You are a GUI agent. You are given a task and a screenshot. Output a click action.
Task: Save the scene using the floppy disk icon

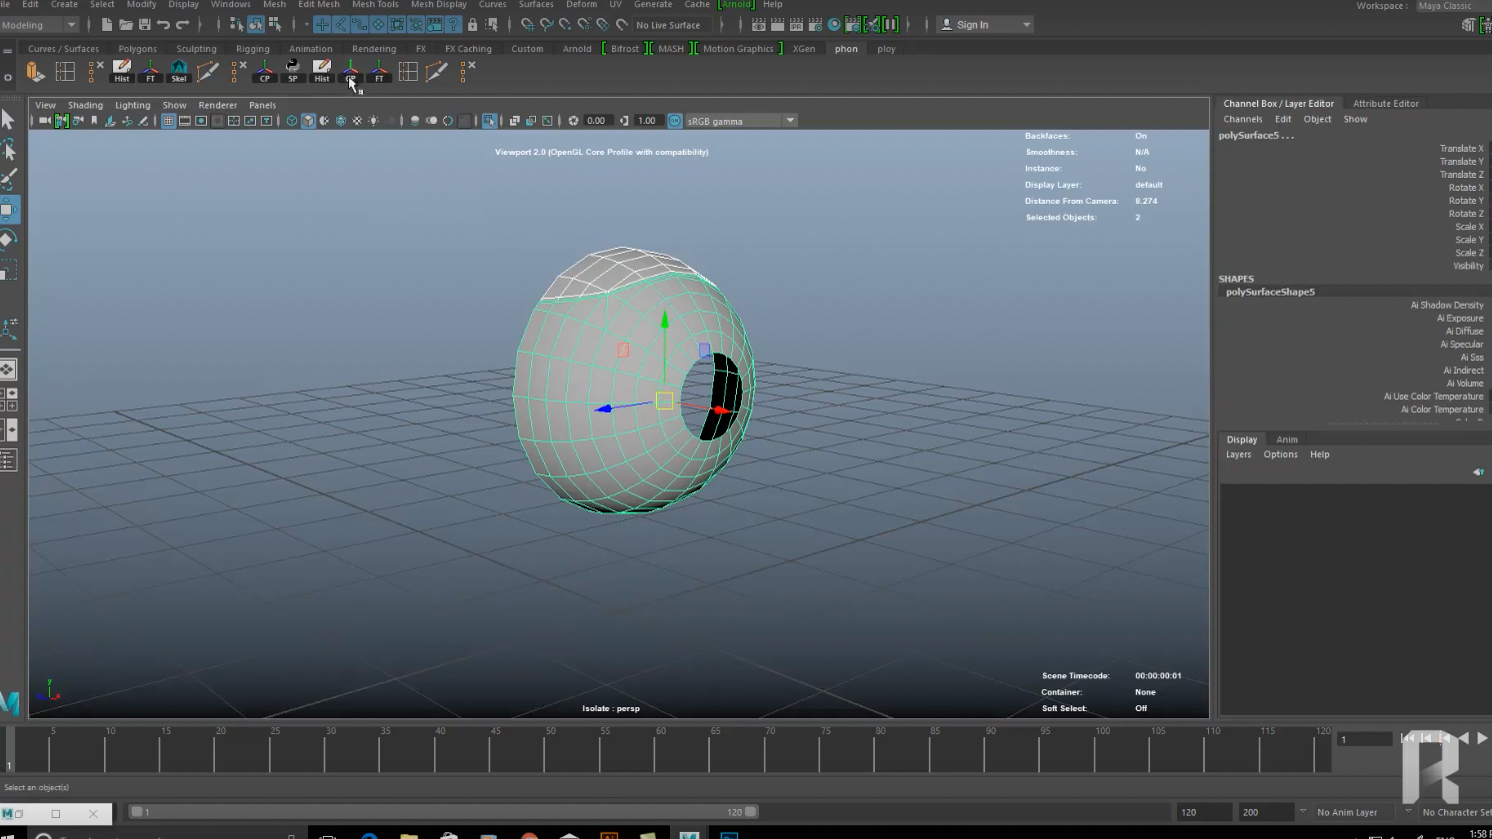[x=144, y=24]
